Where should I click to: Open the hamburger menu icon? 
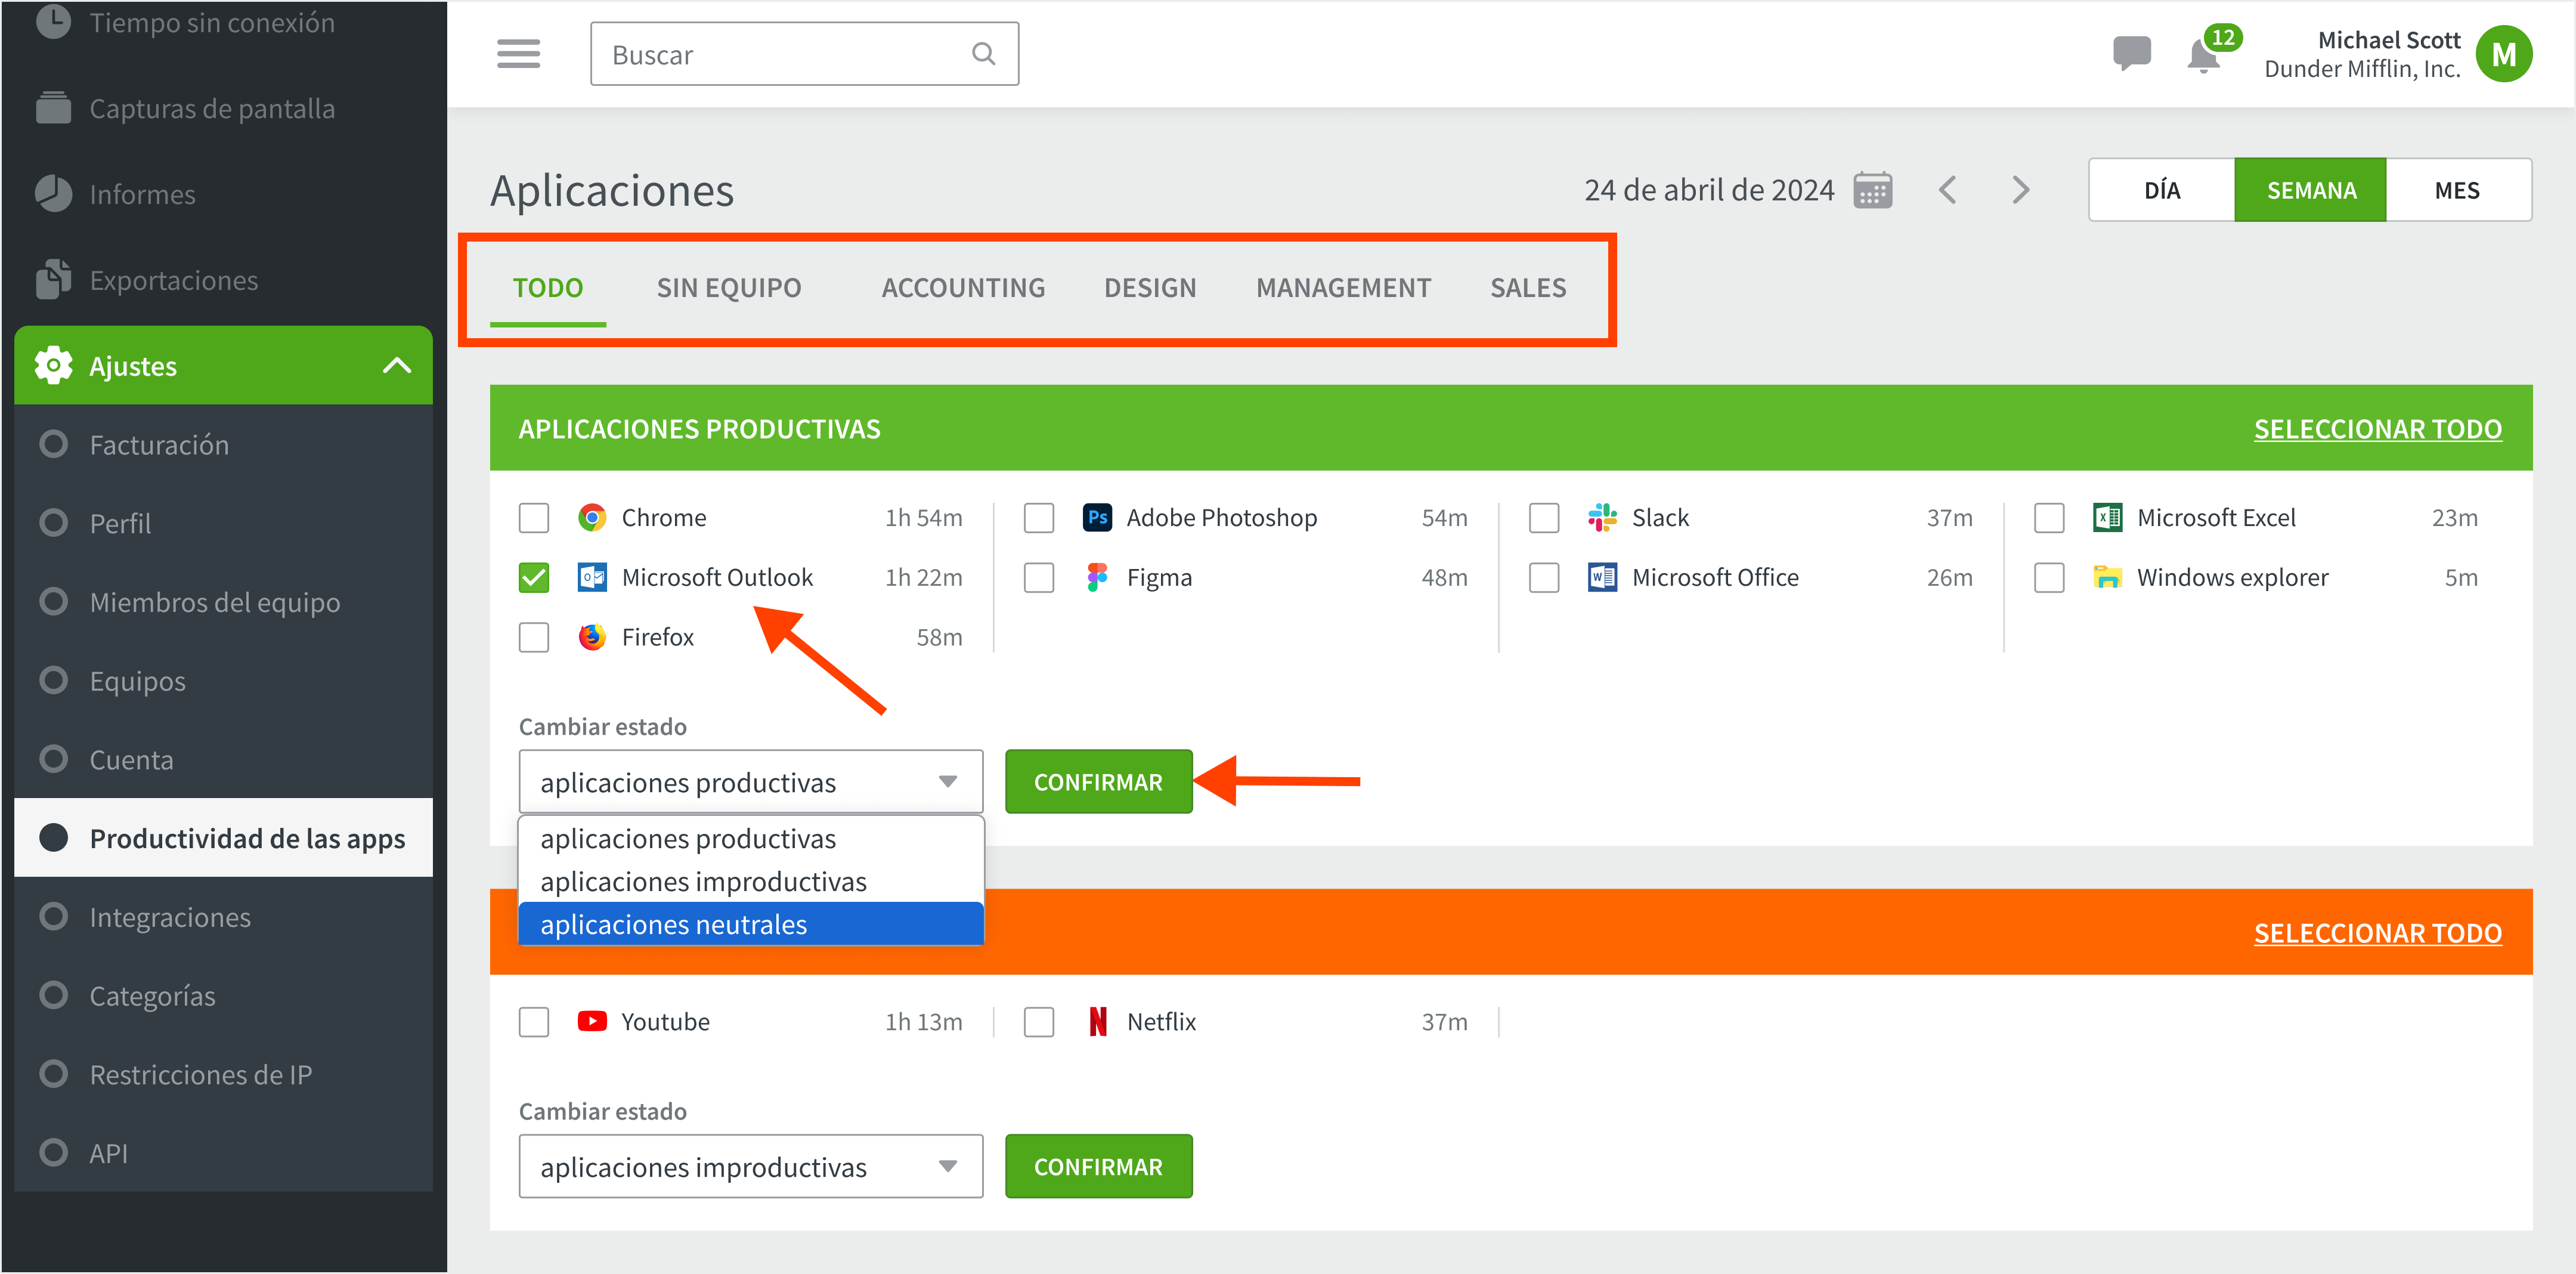518,54
